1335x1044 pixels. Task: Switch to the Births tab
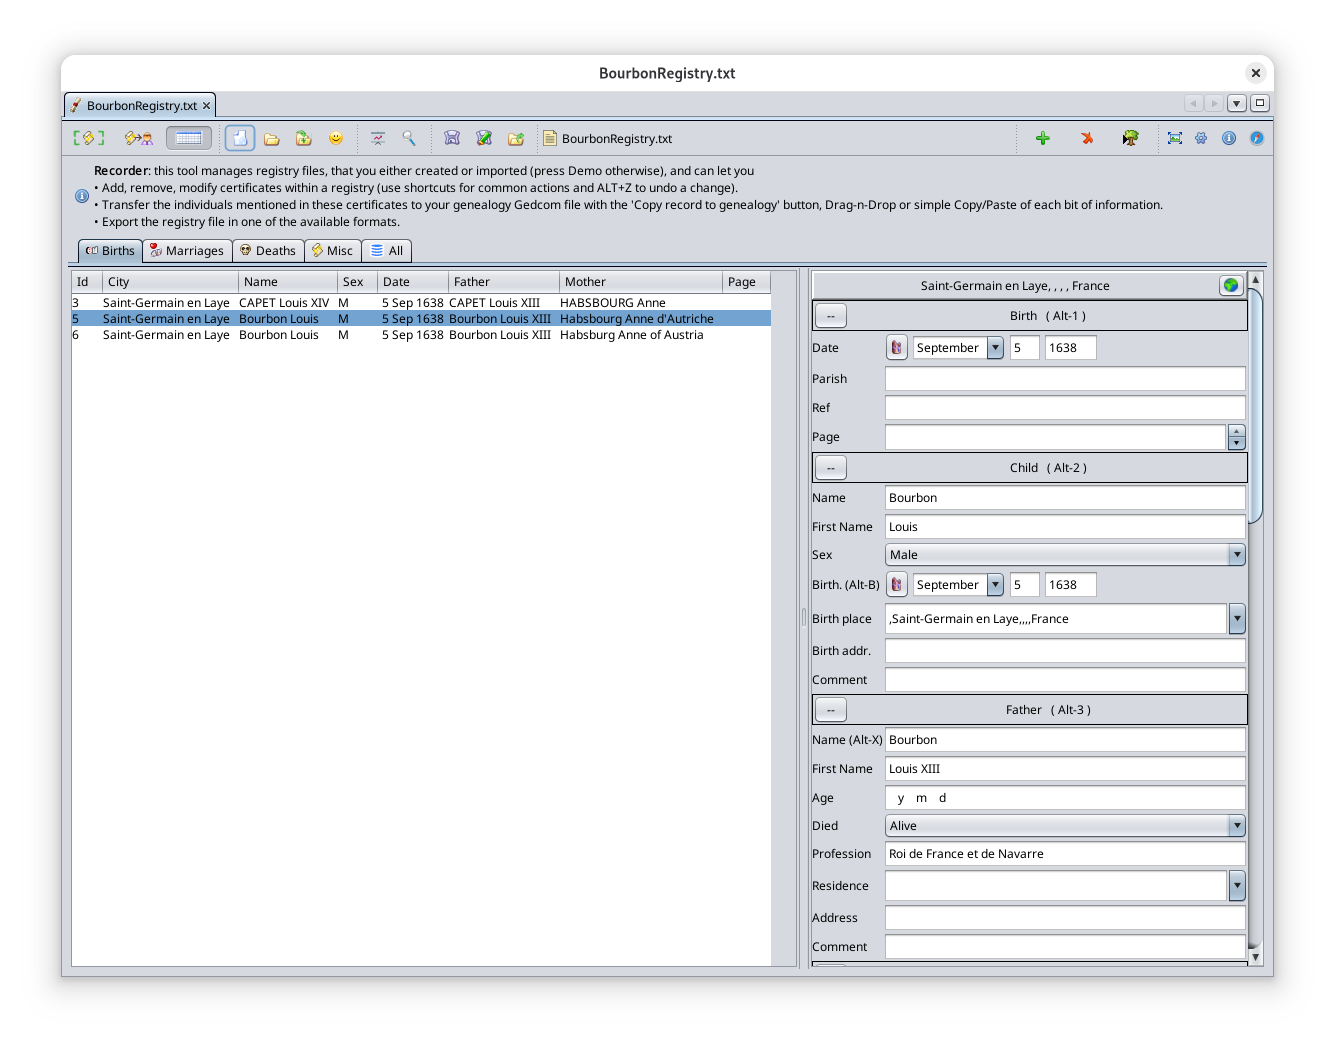110,251
